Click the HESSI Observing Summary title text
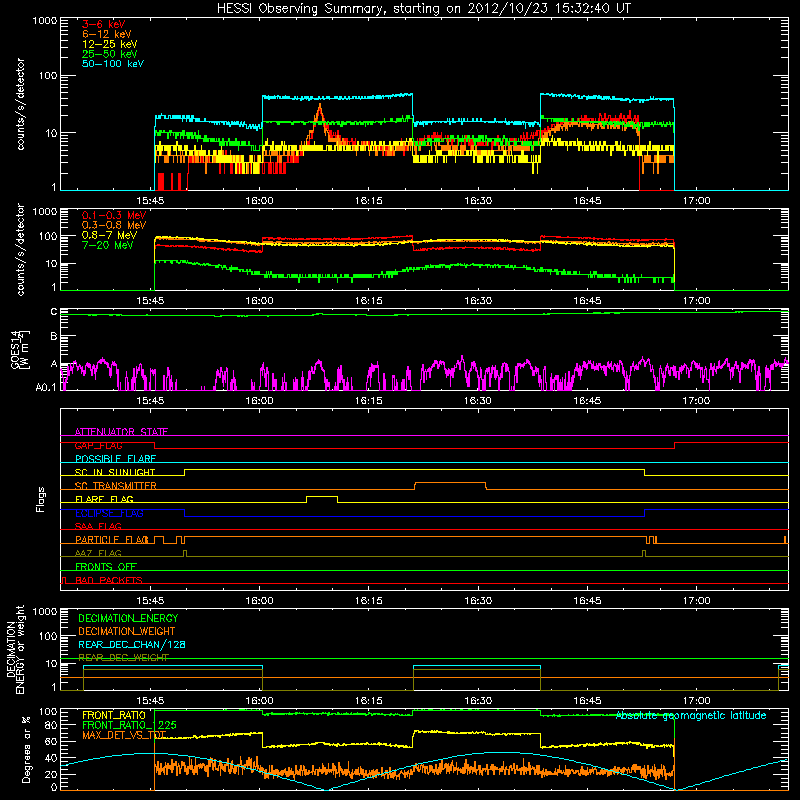The width and height of the screenshot is (800, 800). tap(423, 9)
